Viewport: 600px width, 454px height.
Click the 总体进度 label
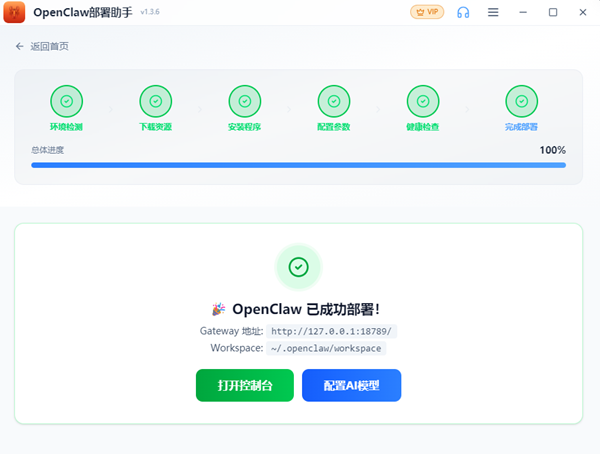point(47,150)
